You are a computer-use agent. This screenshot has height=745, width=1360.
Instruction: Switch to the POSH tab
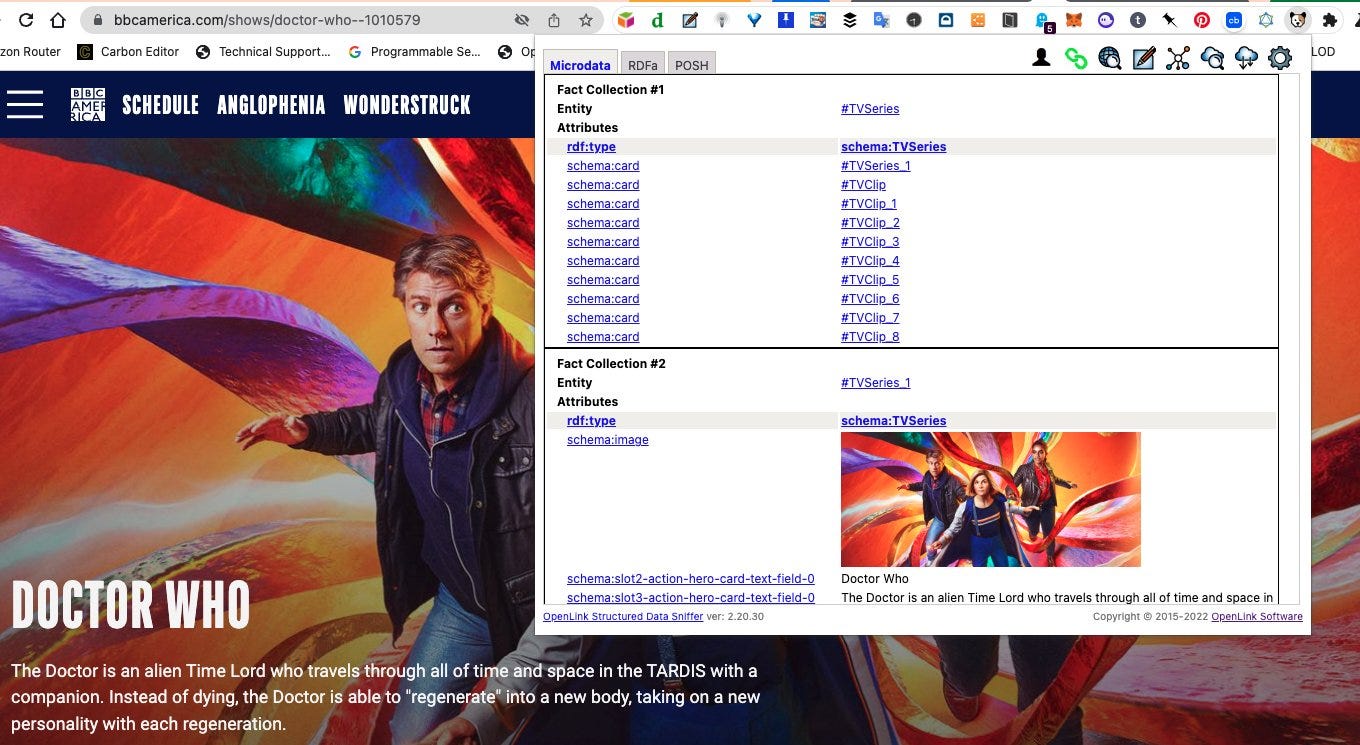[x=691, y=65]
